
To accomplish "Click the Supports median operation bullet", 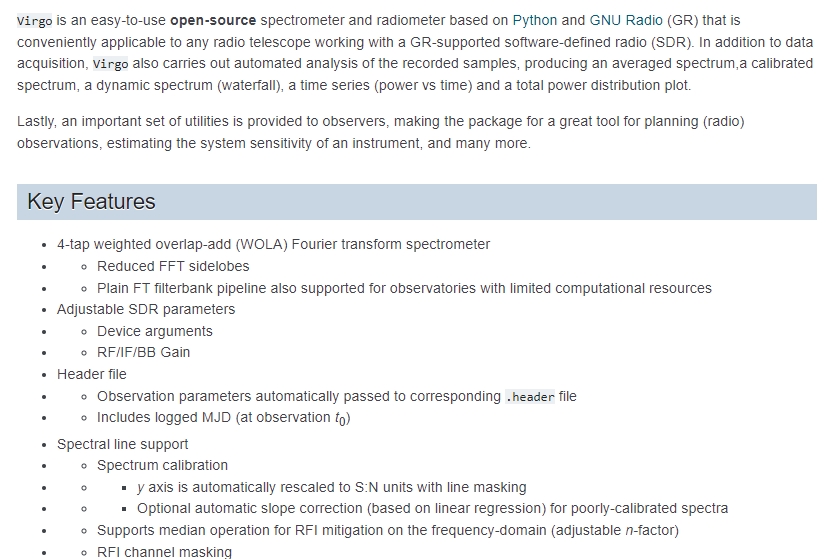I will coord(387,530).
